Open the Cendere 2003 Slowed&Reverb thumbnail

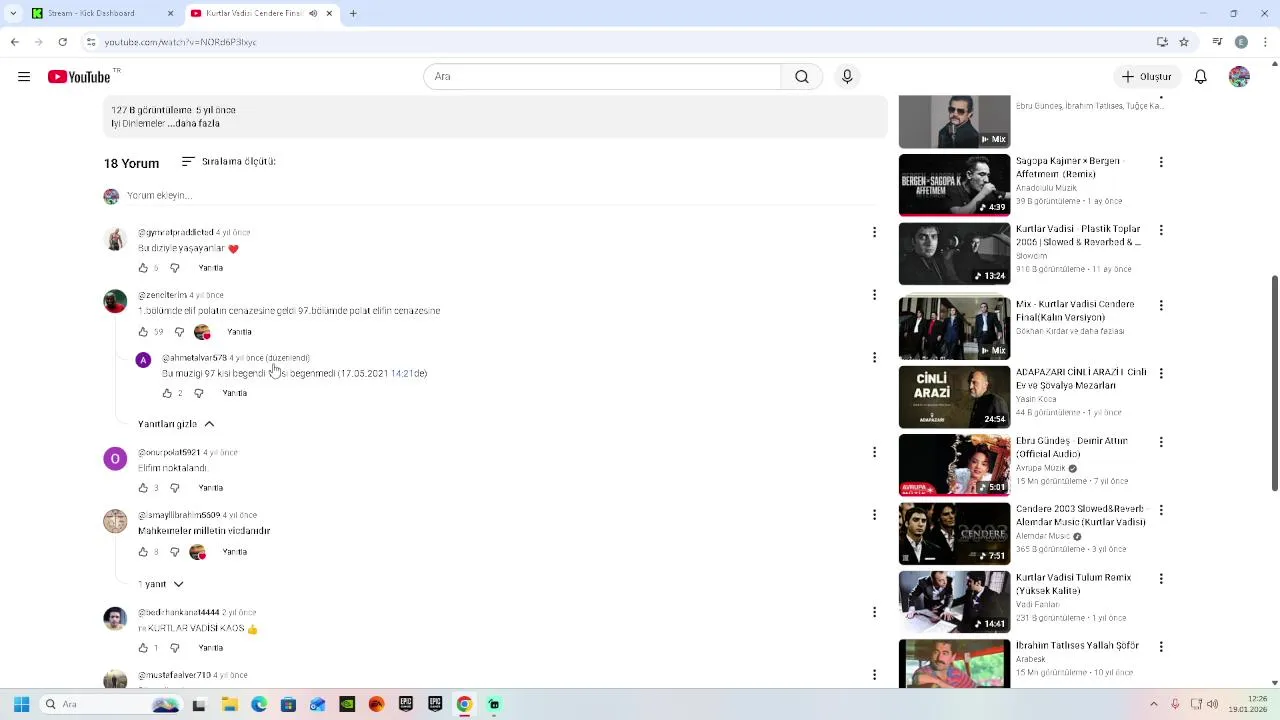954,534
